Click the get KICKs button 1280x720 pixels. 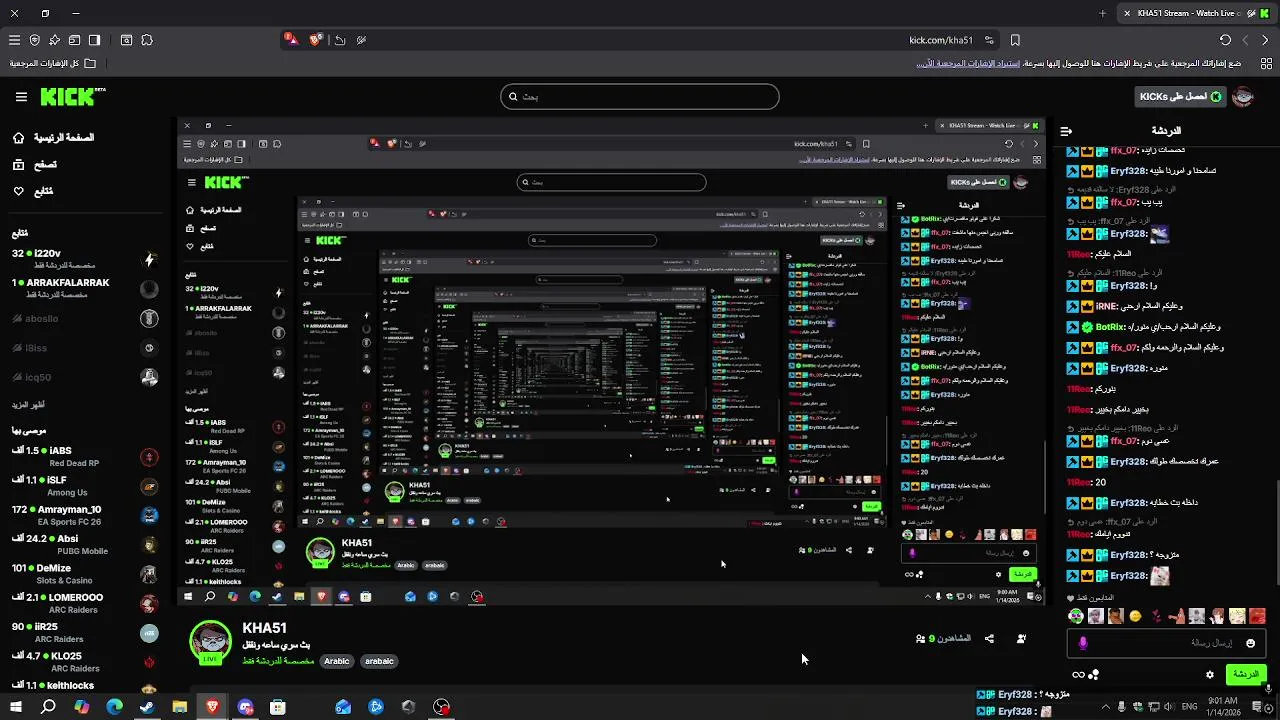(x=1181, y=97)
